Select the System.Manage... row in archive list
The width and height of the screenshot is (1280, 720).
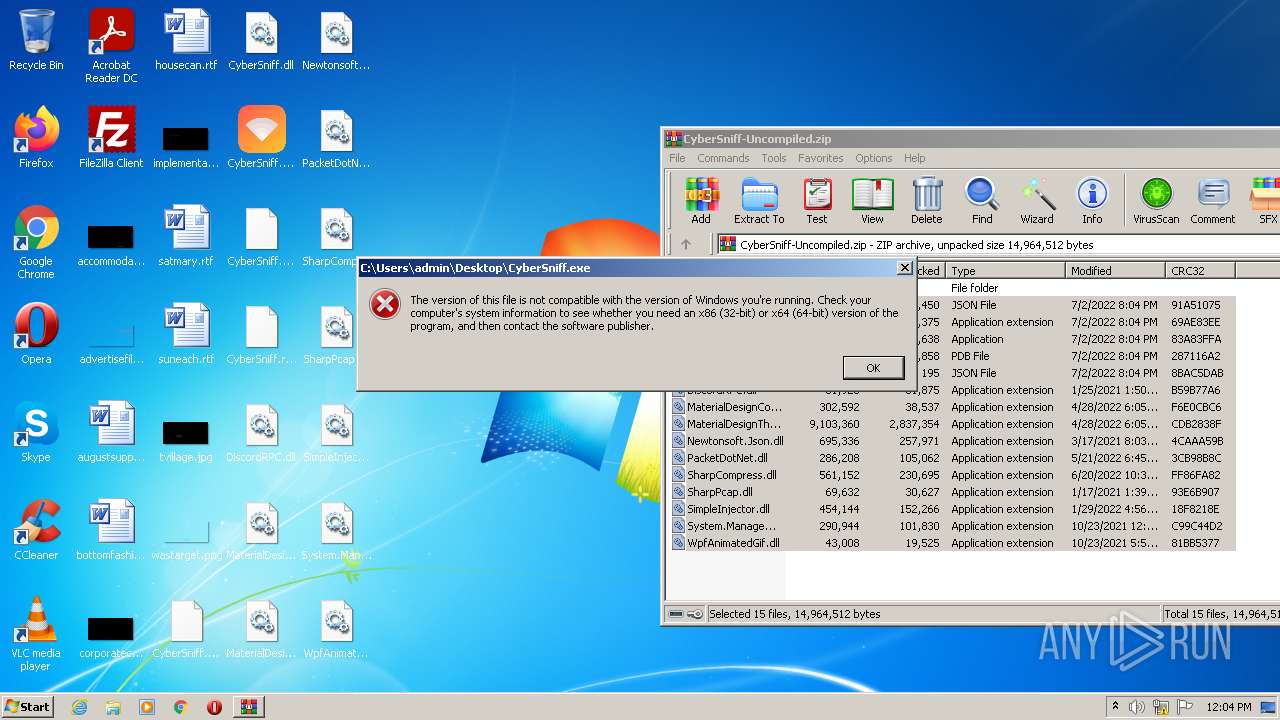[x=953, y=526]
